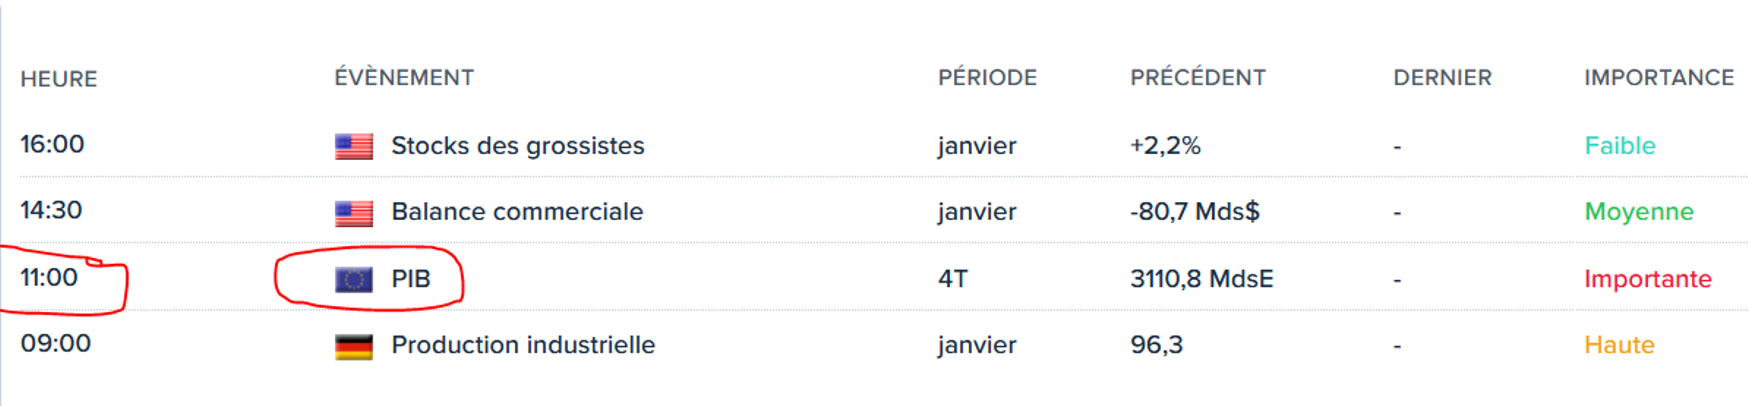1749x406 pixels.
Task: Click the PRÉCÉDENT column header
Action: click(x=1197, y=78)
